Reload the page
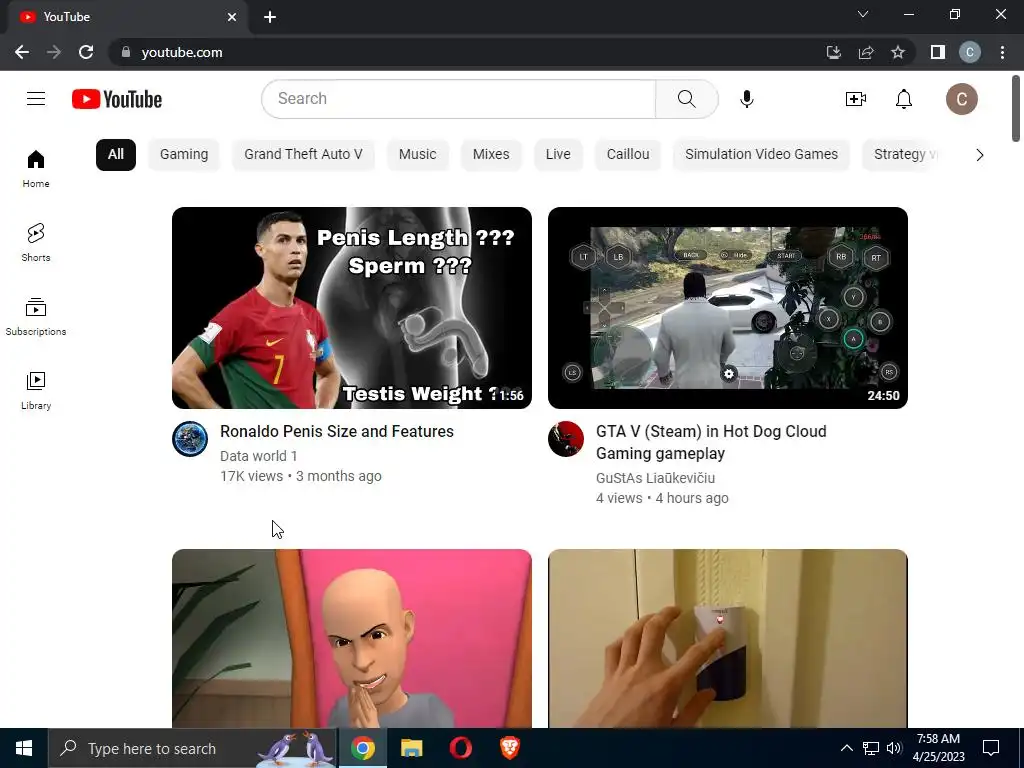 [x=86, y=52]
